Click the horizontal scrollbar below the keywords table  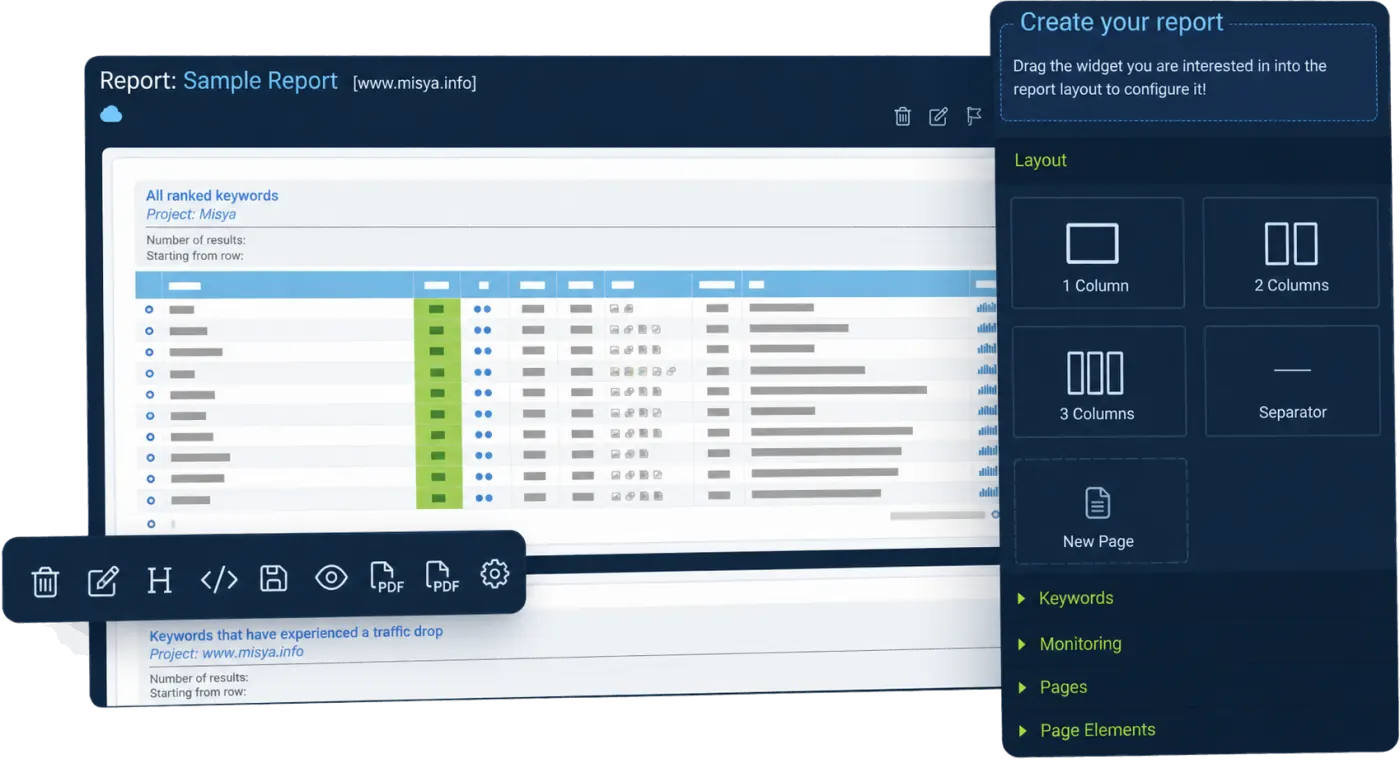[x=937, y=515]
